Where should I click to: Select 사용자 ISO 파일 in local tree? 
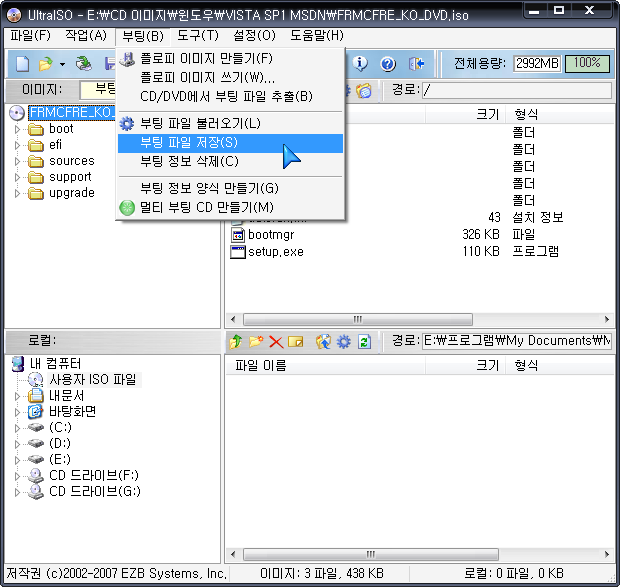point(93,380)
